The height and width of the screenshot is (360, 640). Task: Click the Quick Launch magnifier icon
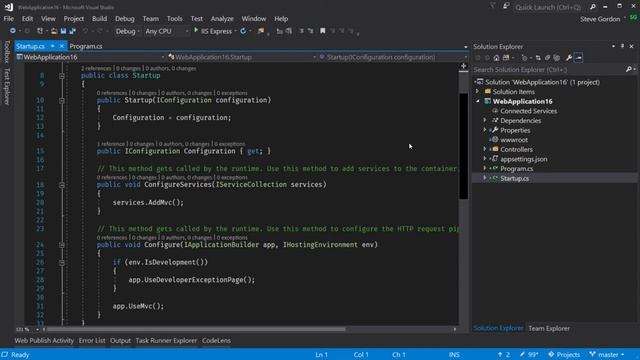[x=592, y=7]
